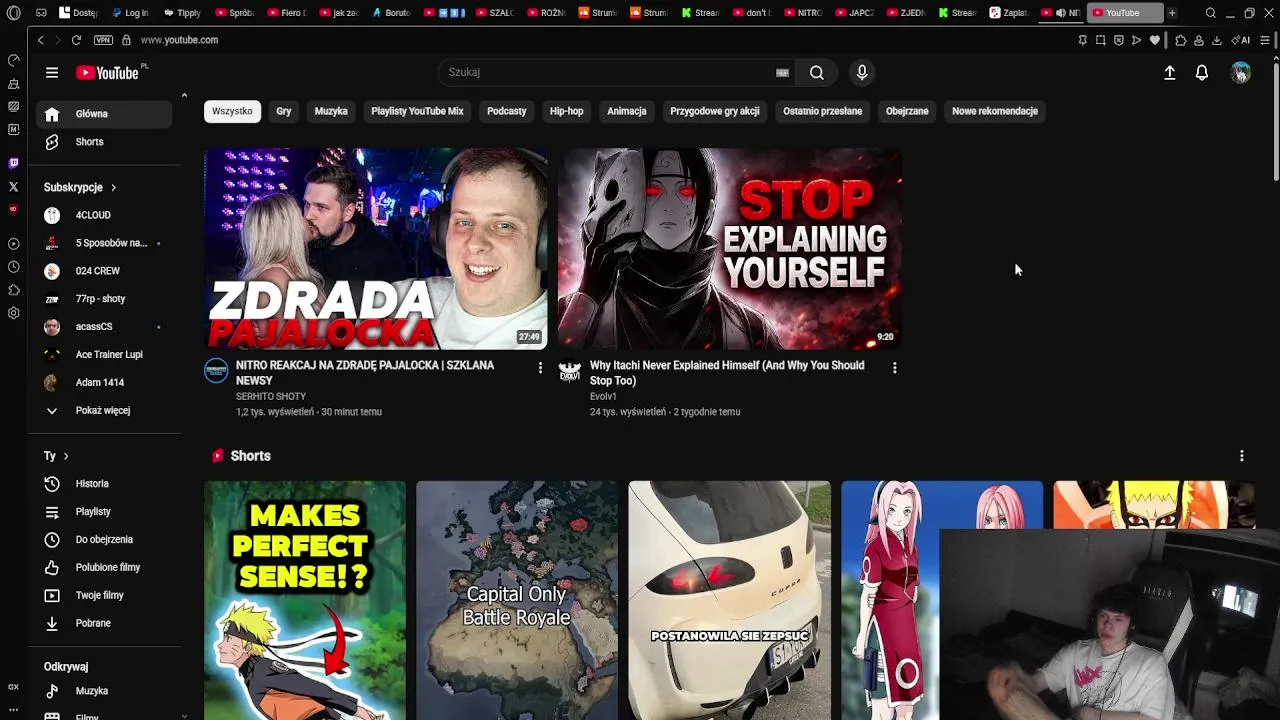Screen dimensions: 1280x720
Task: Open Evolv1 channel avatar
Action: pos(570,371)
